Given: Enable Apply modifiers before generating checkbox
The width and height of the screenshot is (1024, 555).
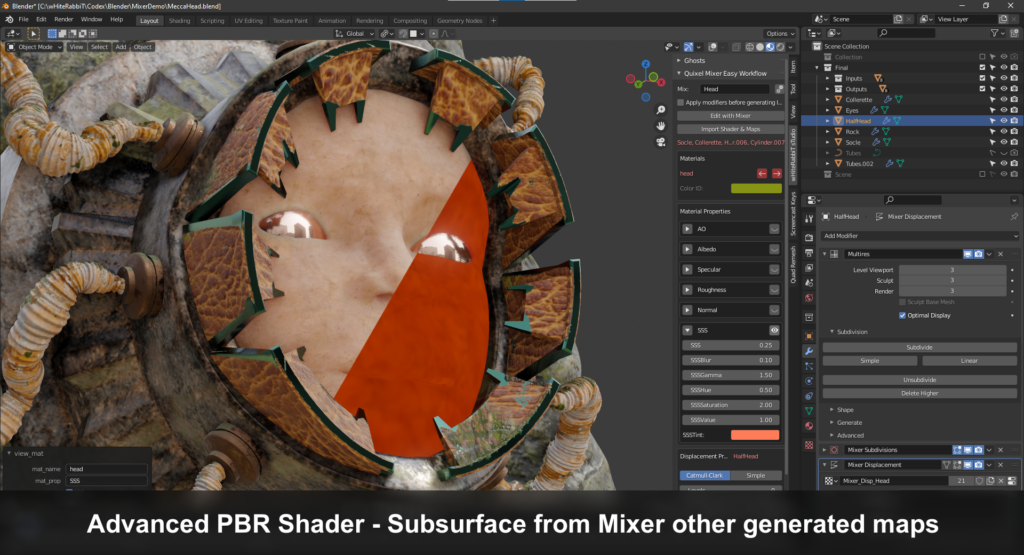Looking at the screenshot, I should pos(681,103).
